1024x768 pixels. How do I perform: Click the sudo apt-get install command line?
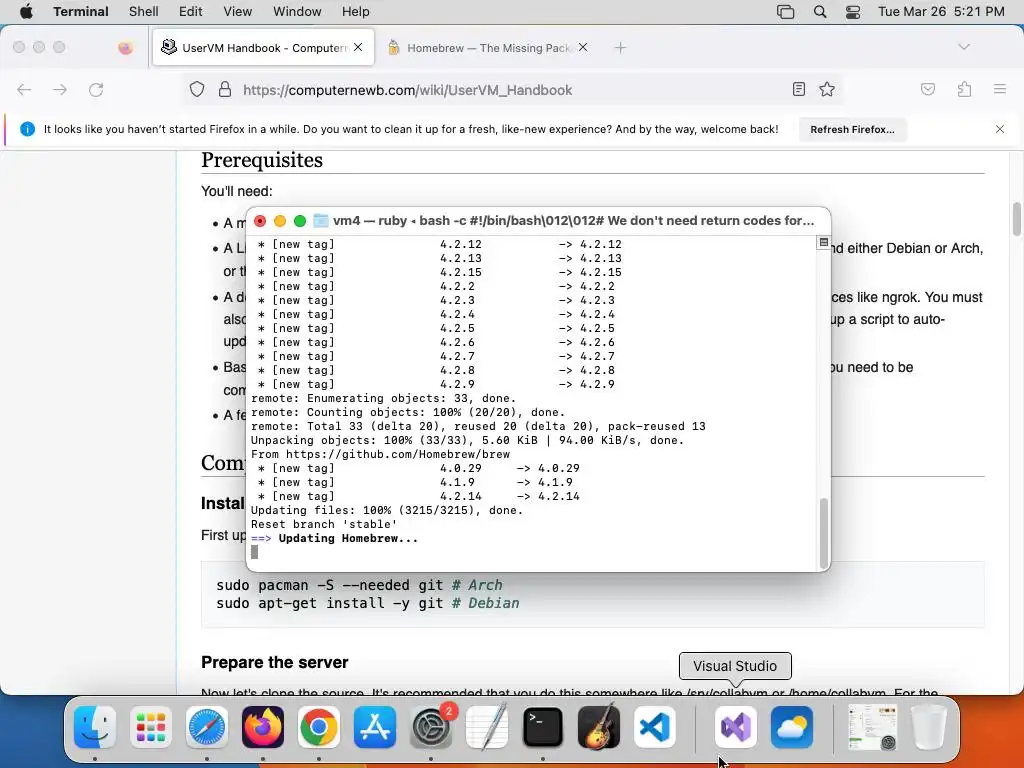pos(368,603)
